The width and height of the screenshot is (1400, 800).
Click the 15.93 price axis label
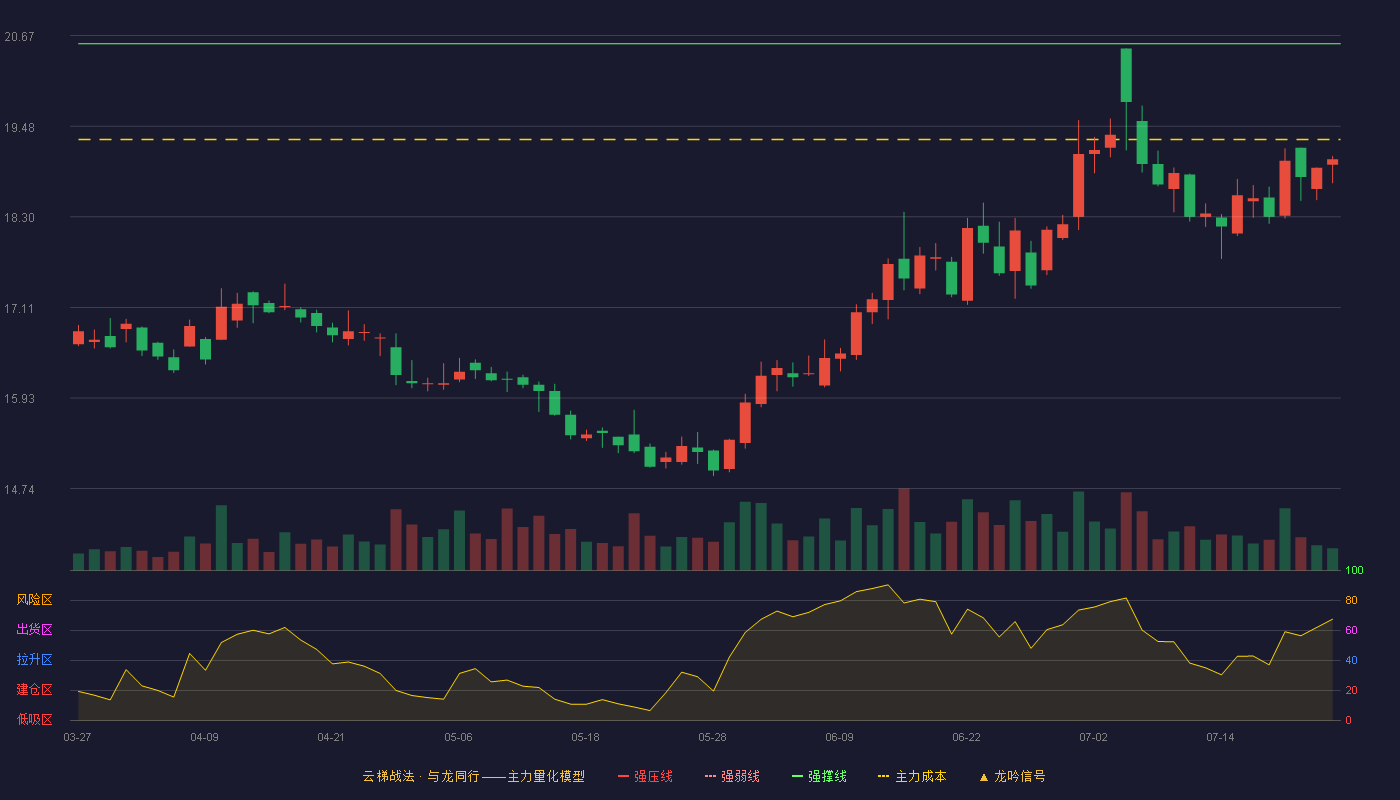19,399
